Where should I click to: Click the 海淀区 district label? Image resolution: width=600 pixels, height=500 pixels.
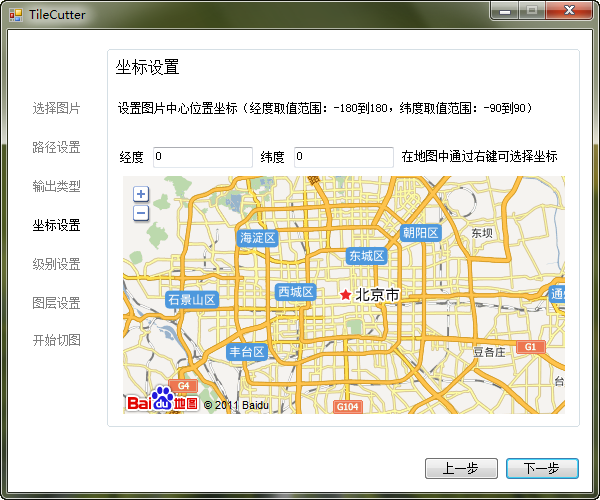(x=258, y=238)
